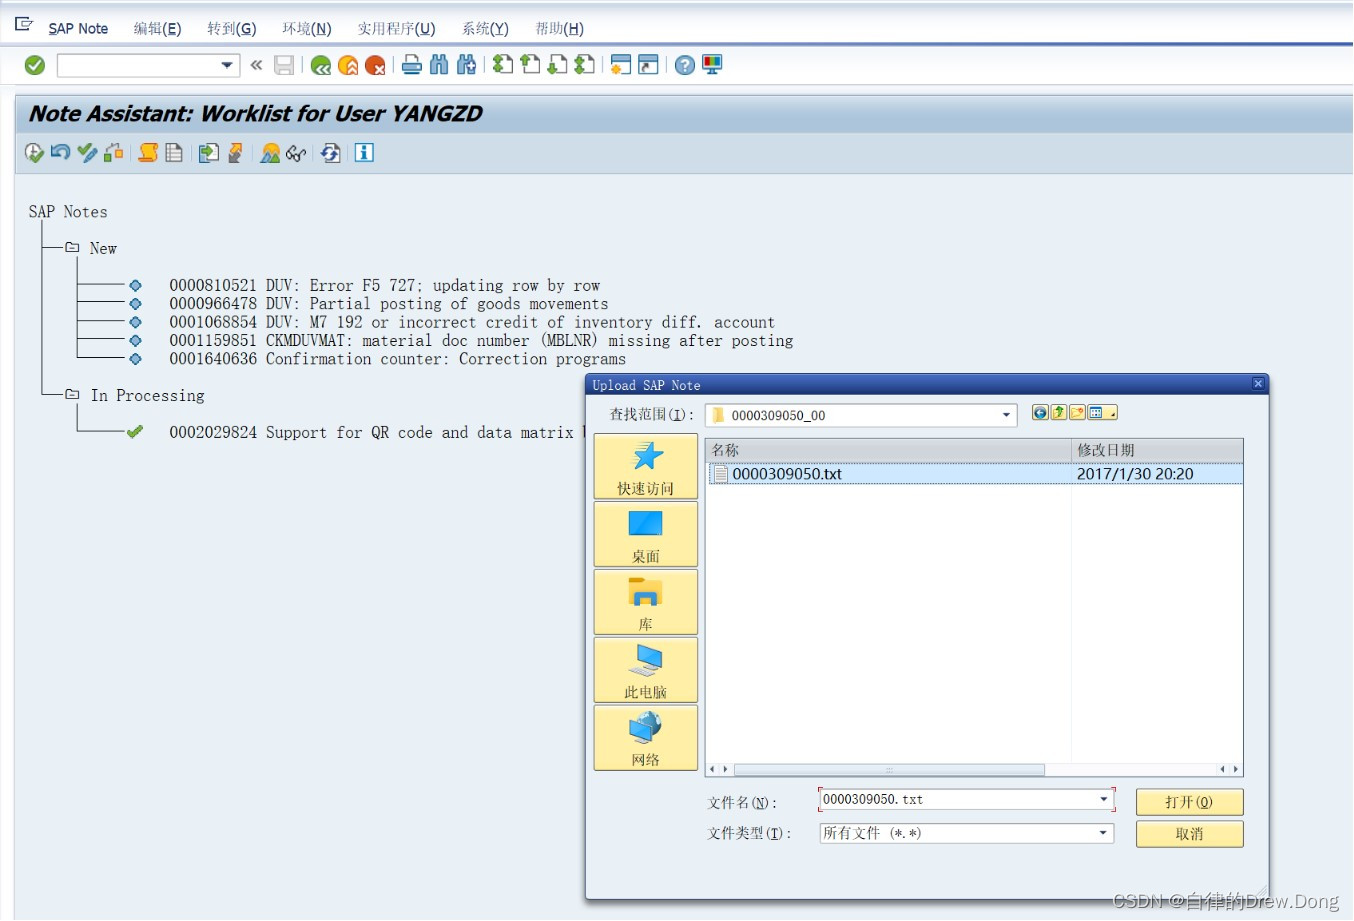This screenshot has width=1354, height=921.
Task: Click the Save diskette icon
Action: 284,65
